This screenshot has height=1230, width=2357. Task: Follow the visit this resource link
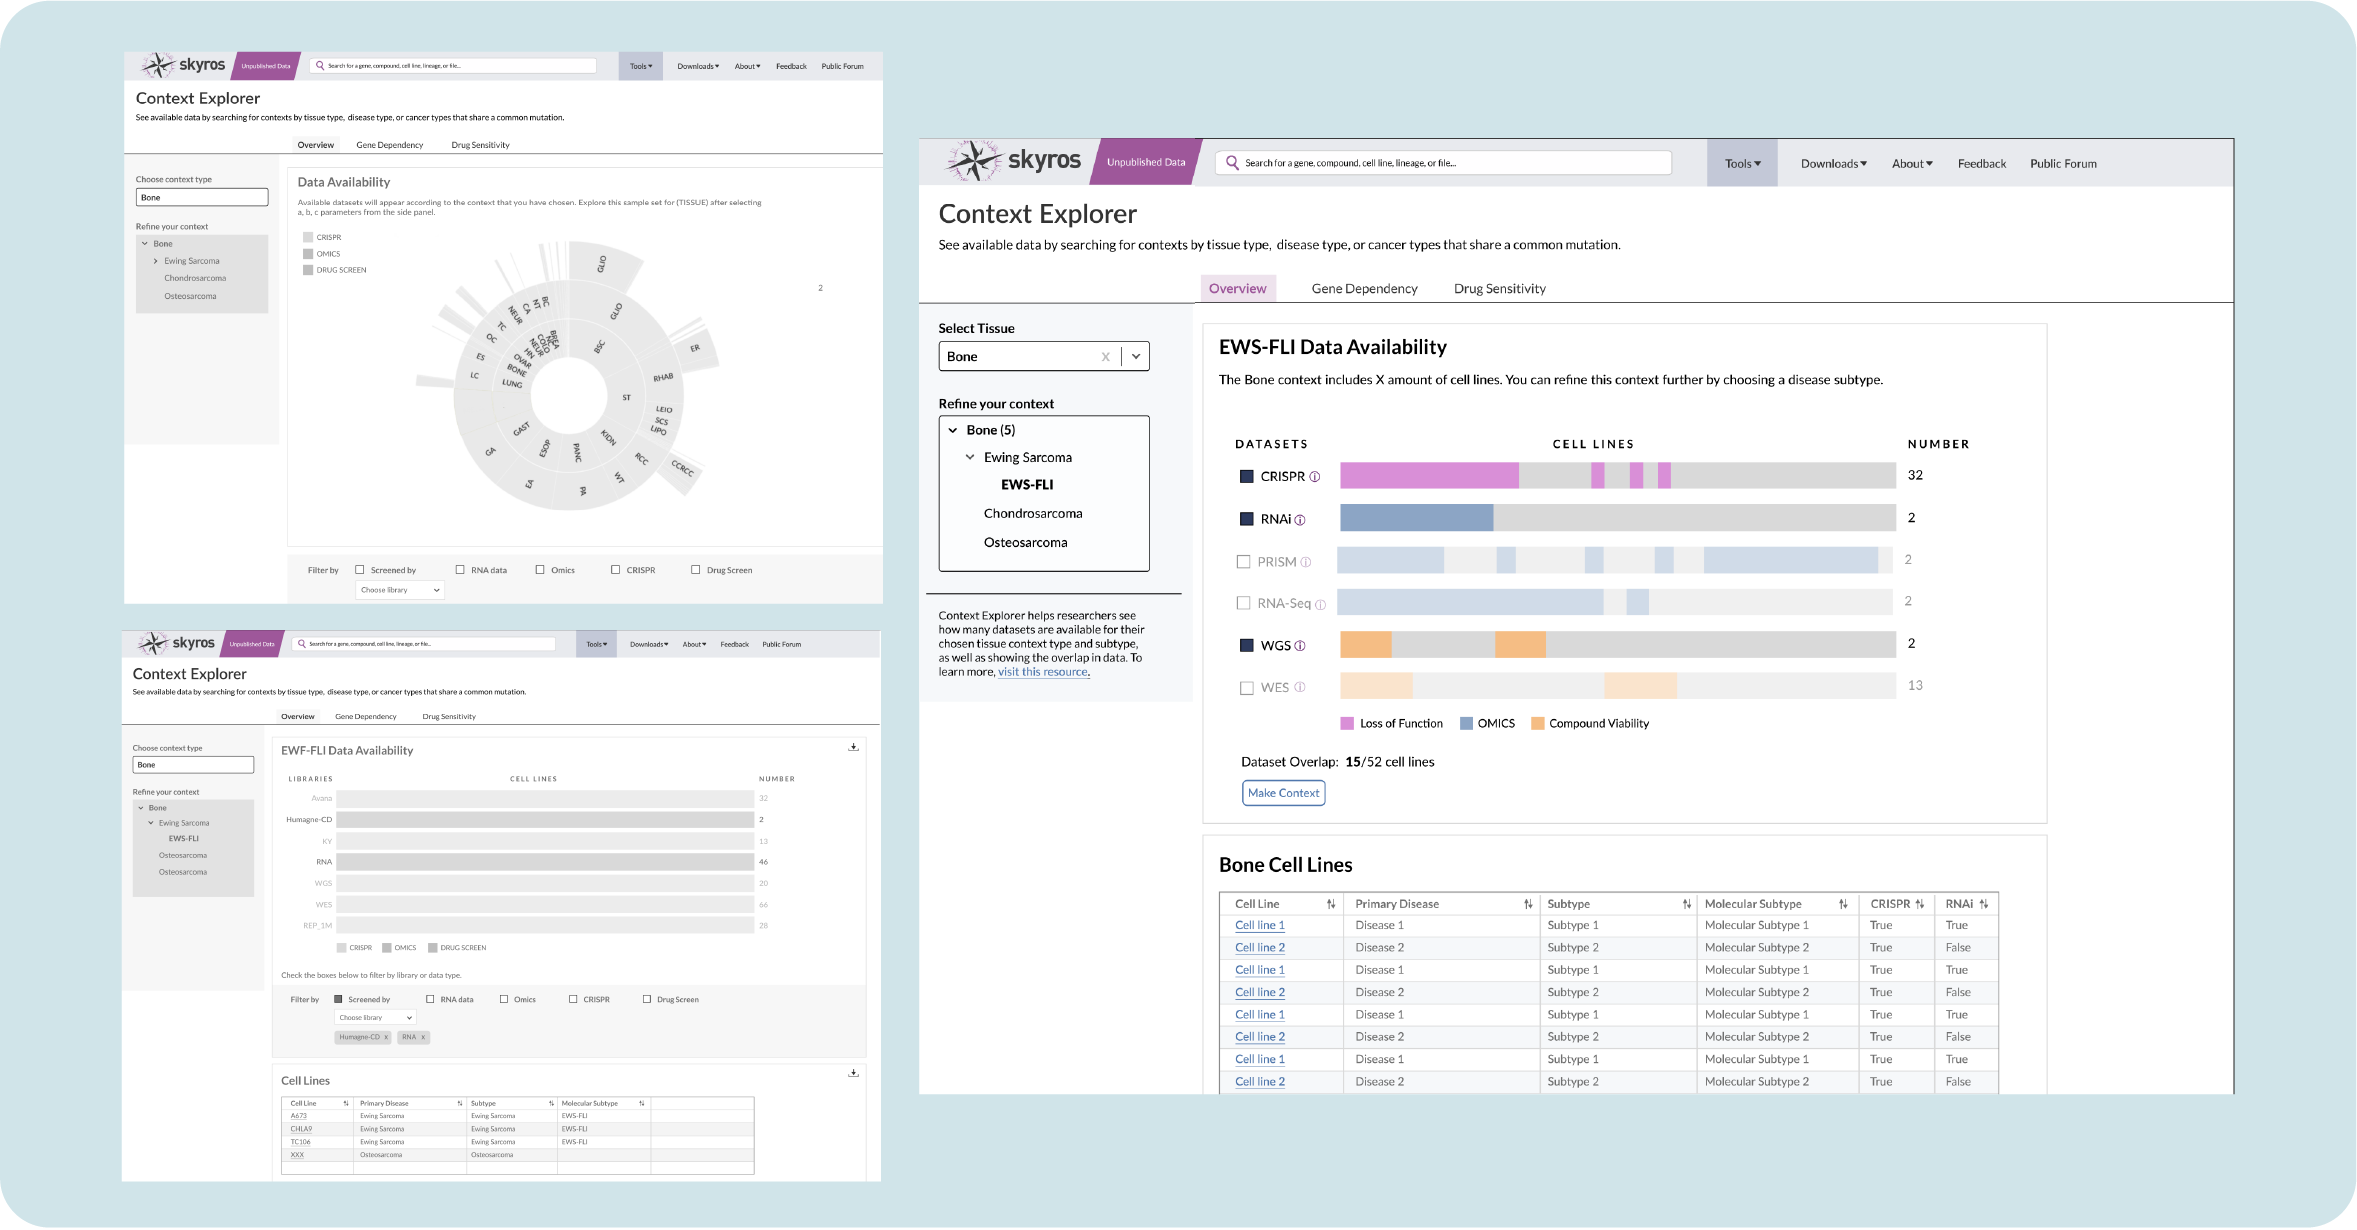point(1042,672)
